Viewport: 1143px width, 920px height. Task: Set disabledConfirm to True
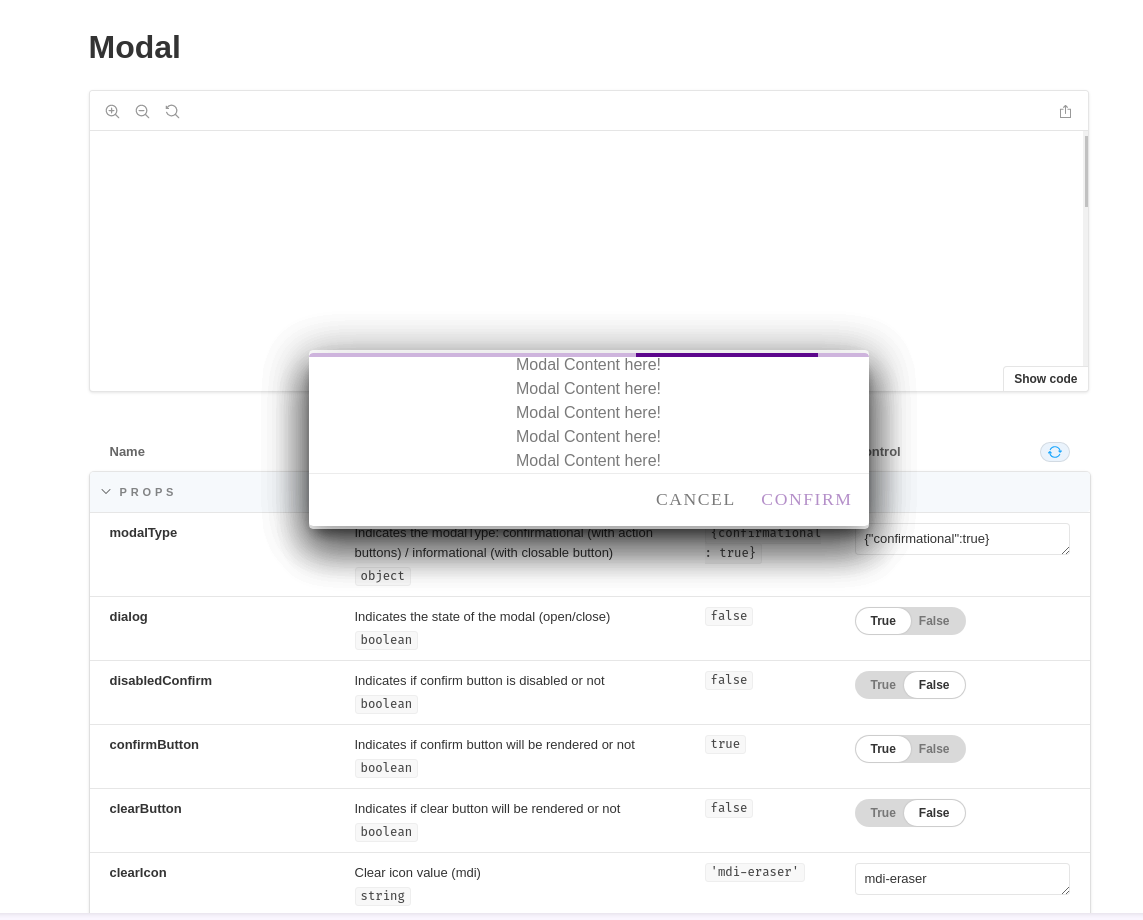pyautogui.click(x=883, y=685)
